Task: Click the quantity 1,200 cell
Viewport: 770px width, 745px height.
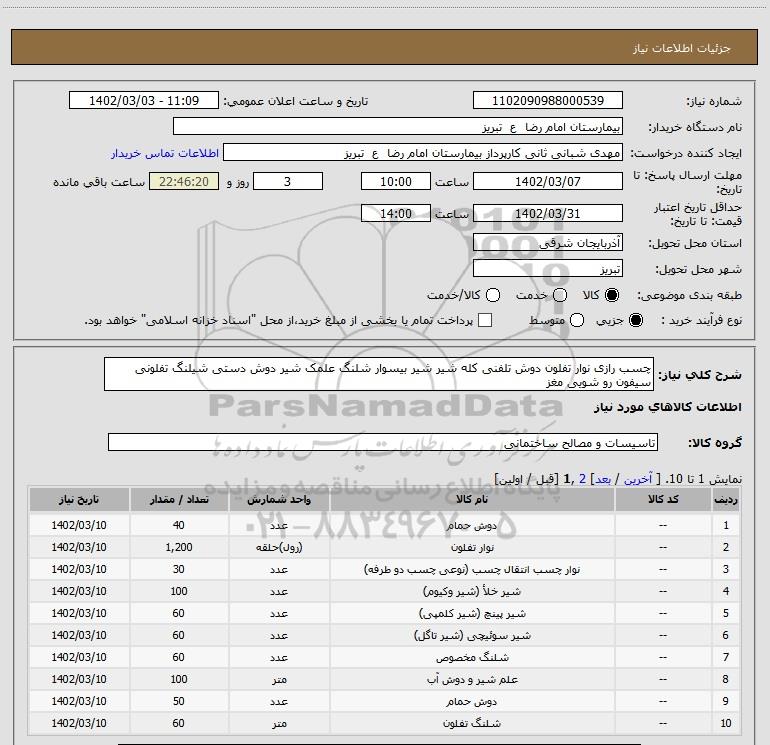Action: point(179,547)
